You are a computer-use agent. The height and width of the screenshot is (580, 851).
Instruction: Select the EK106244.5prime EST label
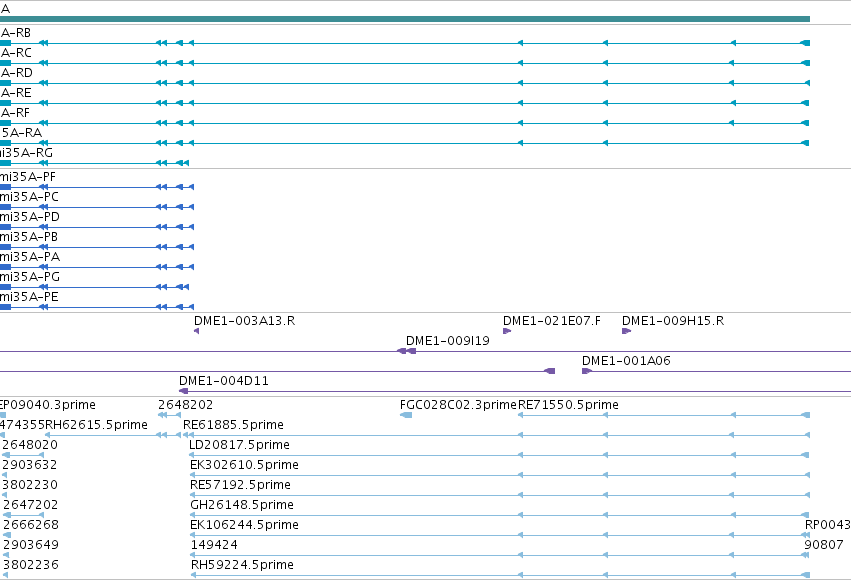point(244,525)
